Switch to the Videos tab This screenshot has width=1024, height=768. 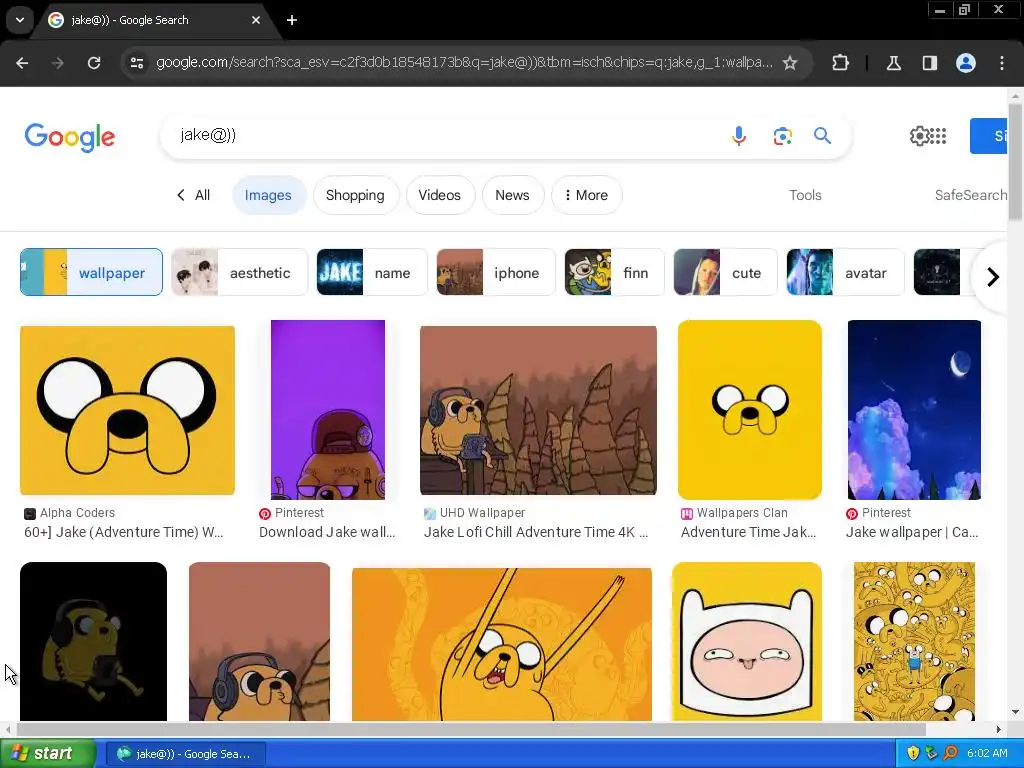(440, 195)
